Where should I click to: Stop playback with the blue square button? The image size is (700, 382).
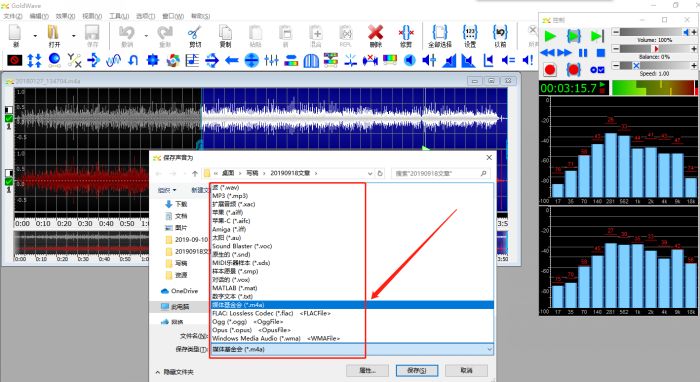tap(601, 53)
